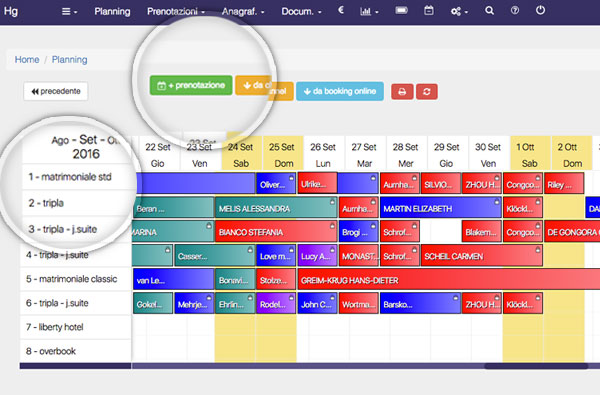Viewport: 600px width, 395px height.
Task: Click lock icon on MELIS ALESSANDRA booking
Action: point(332,202)
